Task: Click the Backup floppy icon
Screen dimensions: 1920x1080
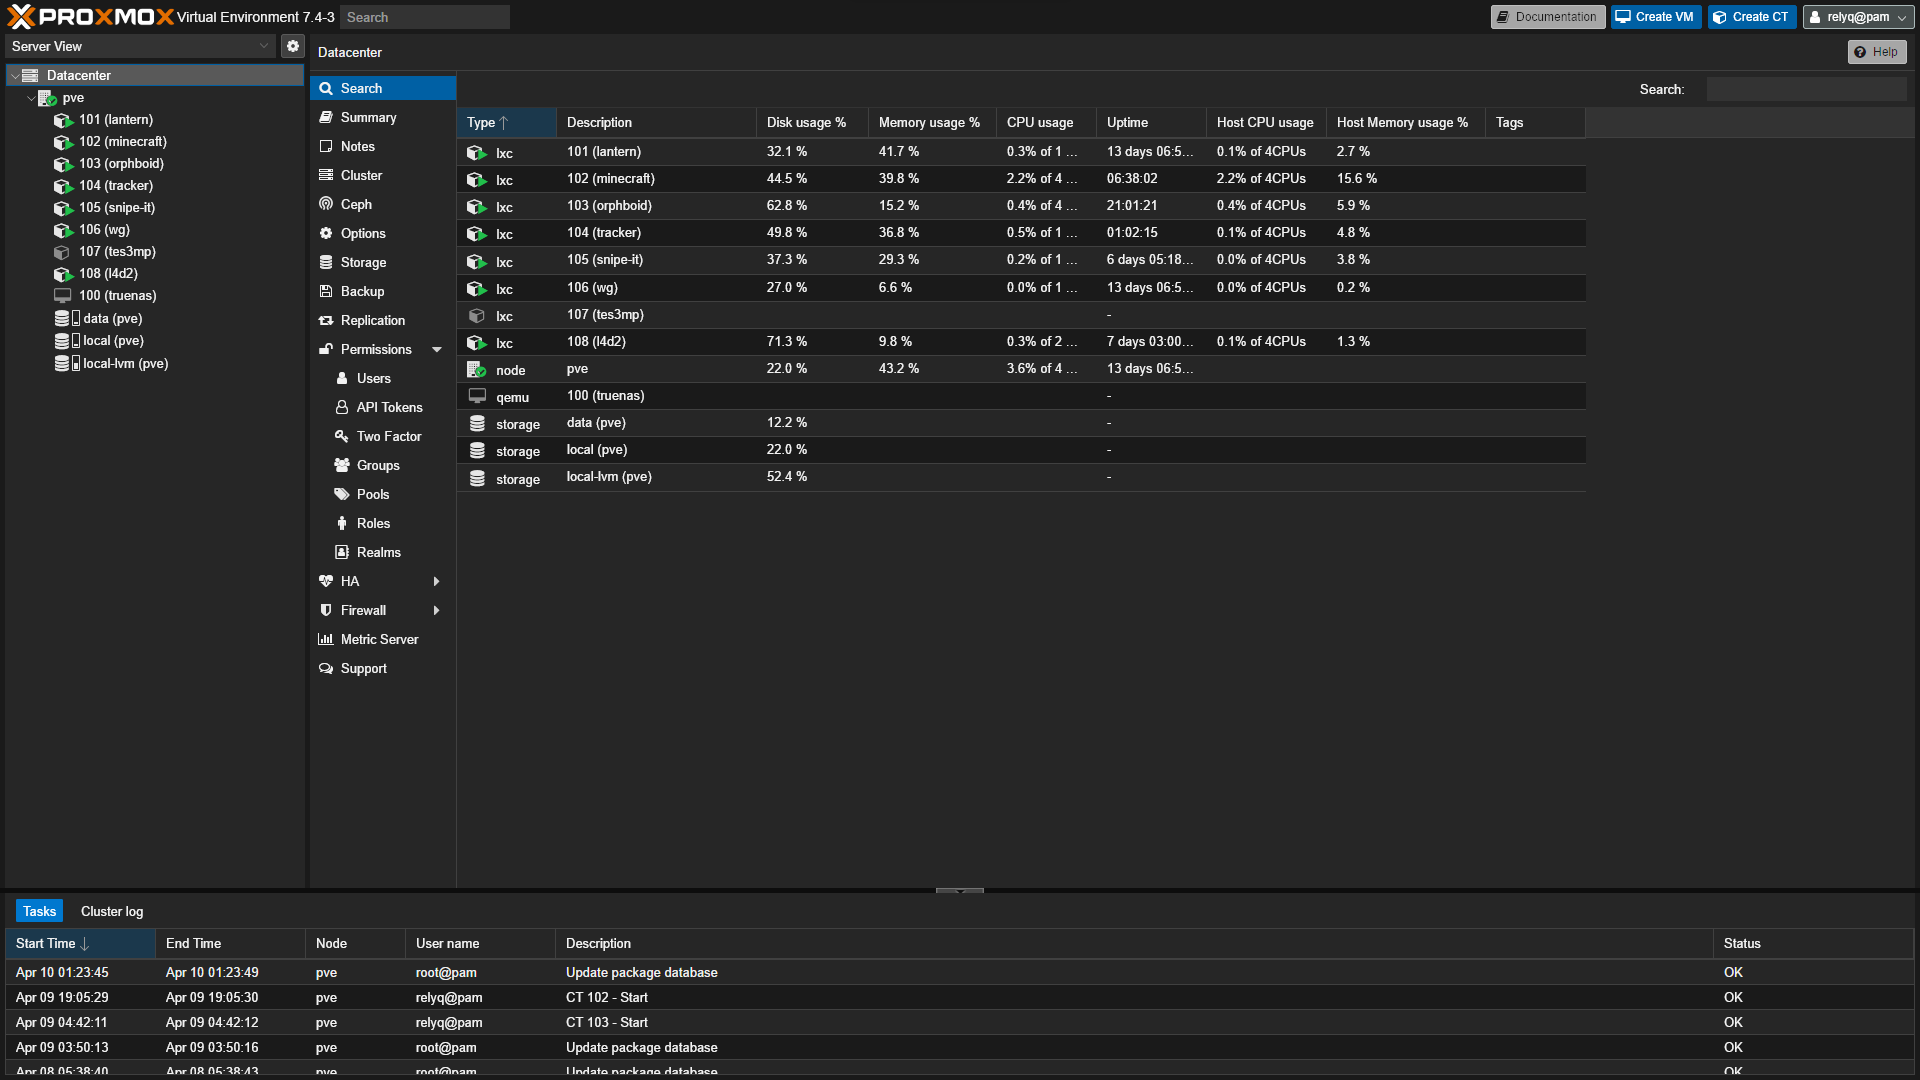Action: 326,291
